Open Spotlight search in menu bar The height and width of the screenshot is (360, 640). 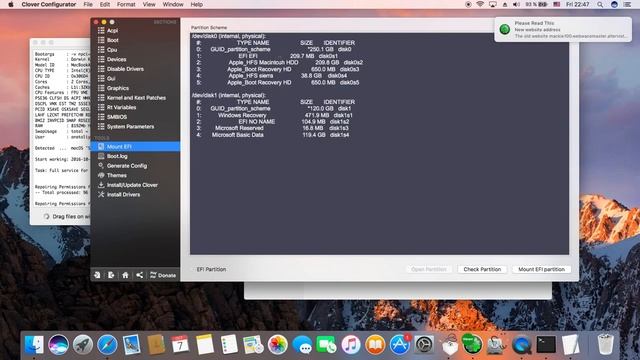point(600,4)
